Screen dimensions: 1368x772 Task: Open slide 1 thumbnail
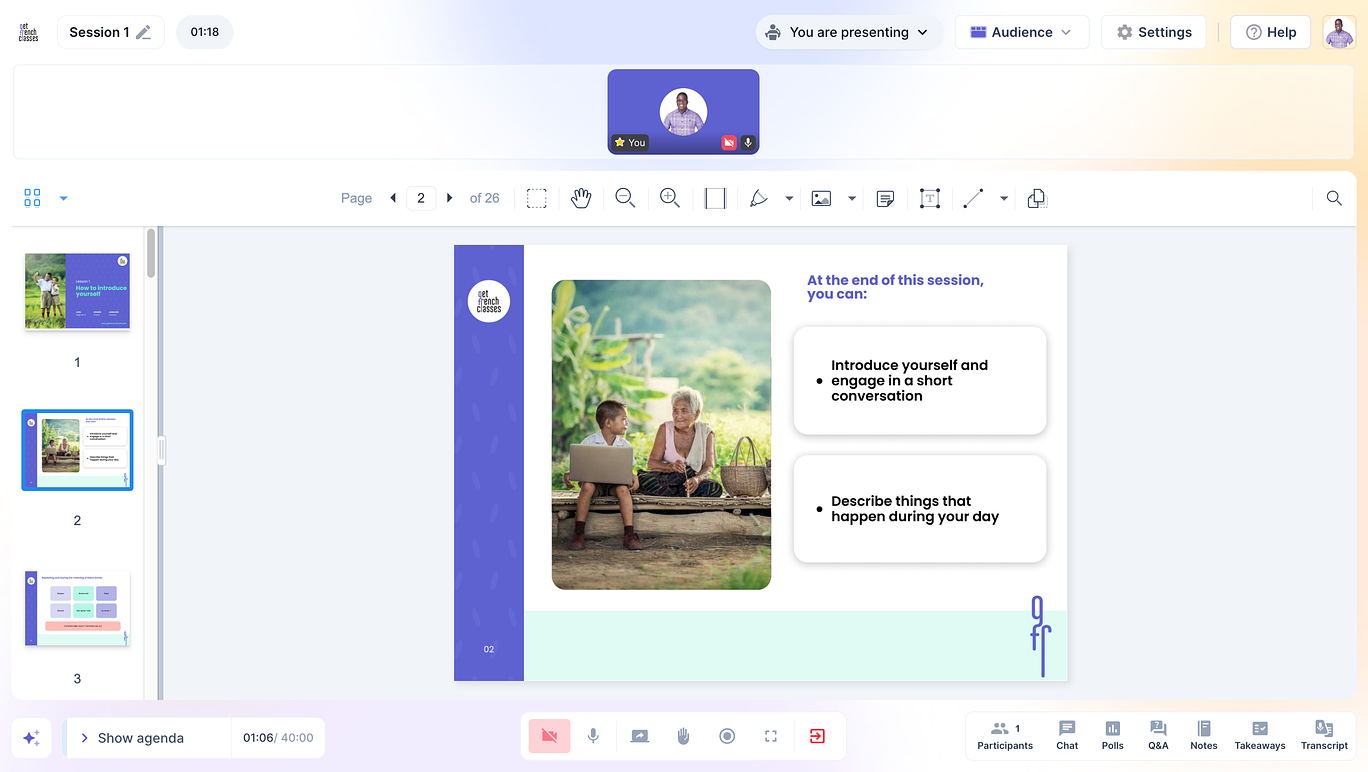77,292
